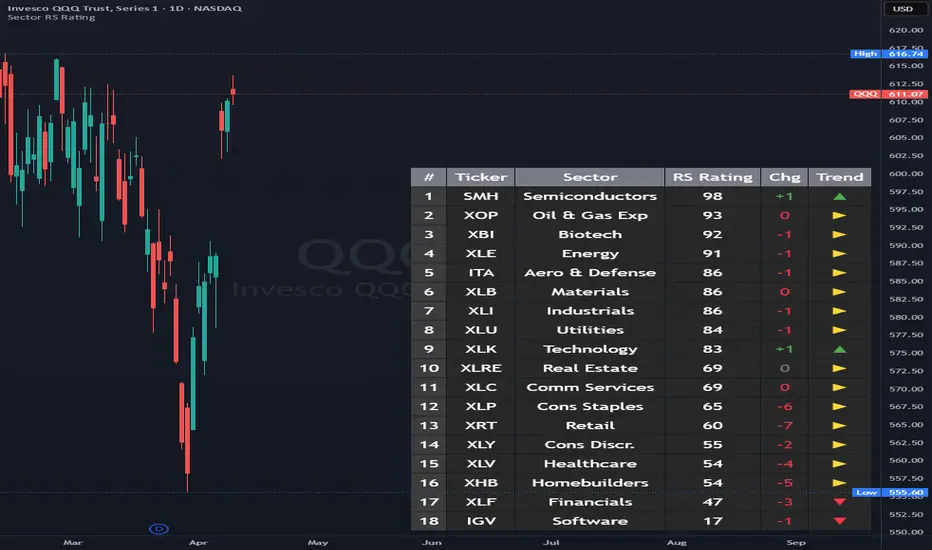This screenshot has height=550, width=932.
Task: Click the Aero & Defense sector name
Action: click(x=590, y=272)
